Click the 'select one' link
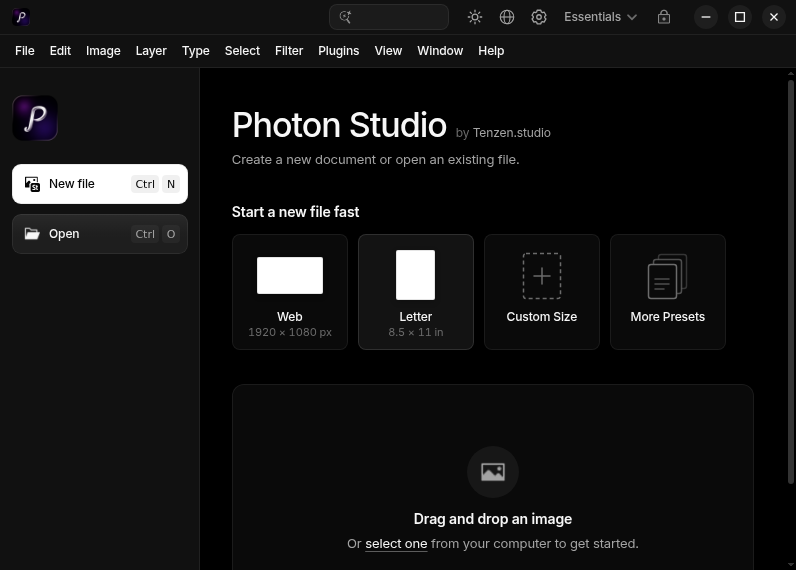Screen dimensions: 796x570 pyautogui.click(x=396, y=544)
